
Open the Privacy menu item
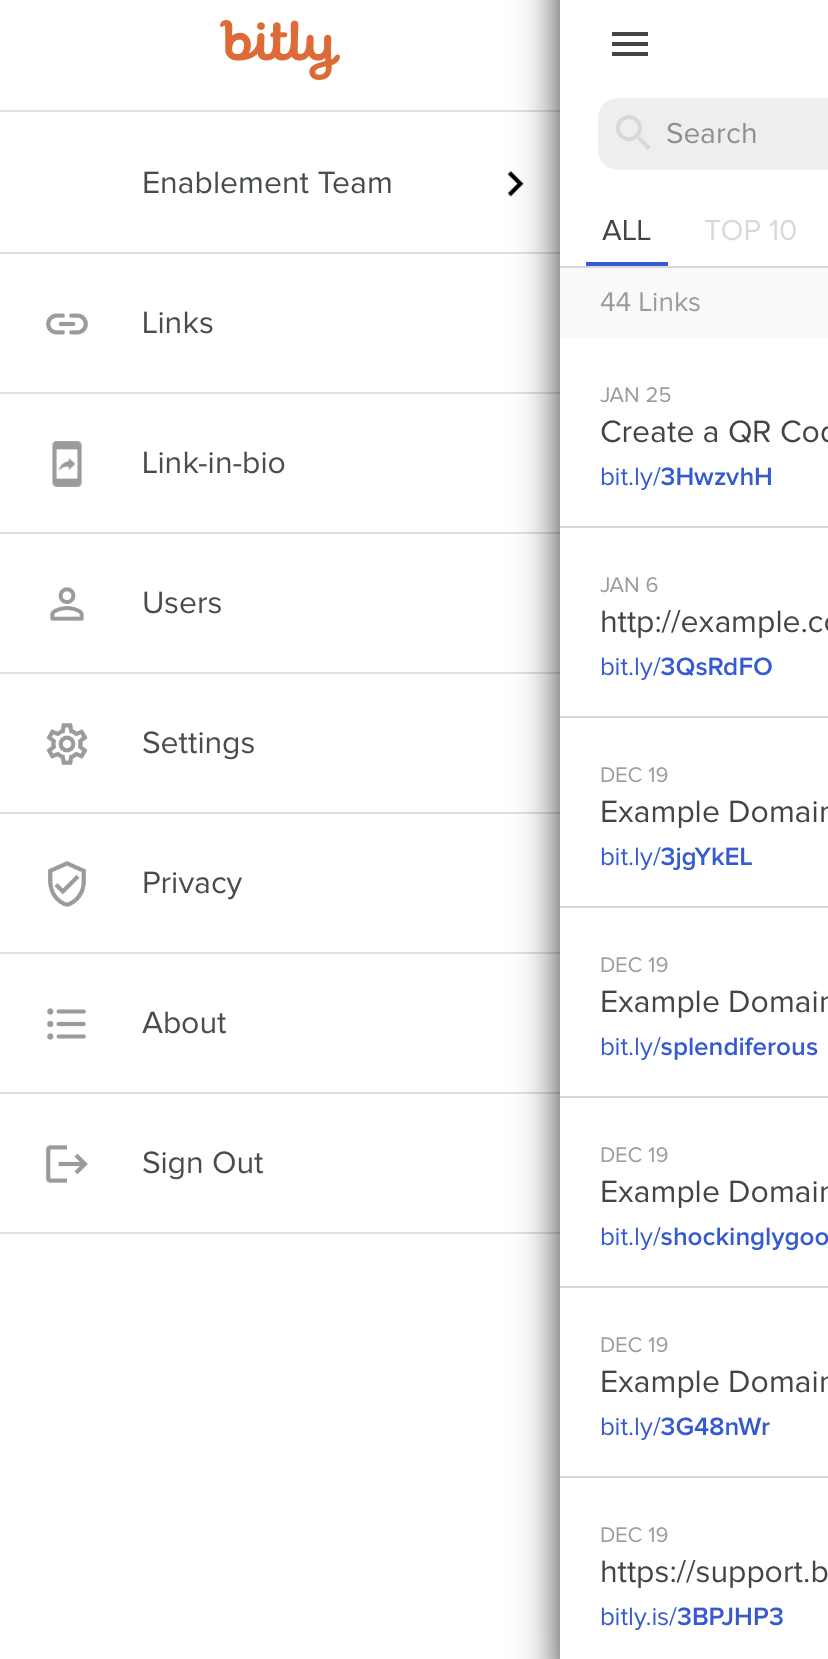pos(280,883)
